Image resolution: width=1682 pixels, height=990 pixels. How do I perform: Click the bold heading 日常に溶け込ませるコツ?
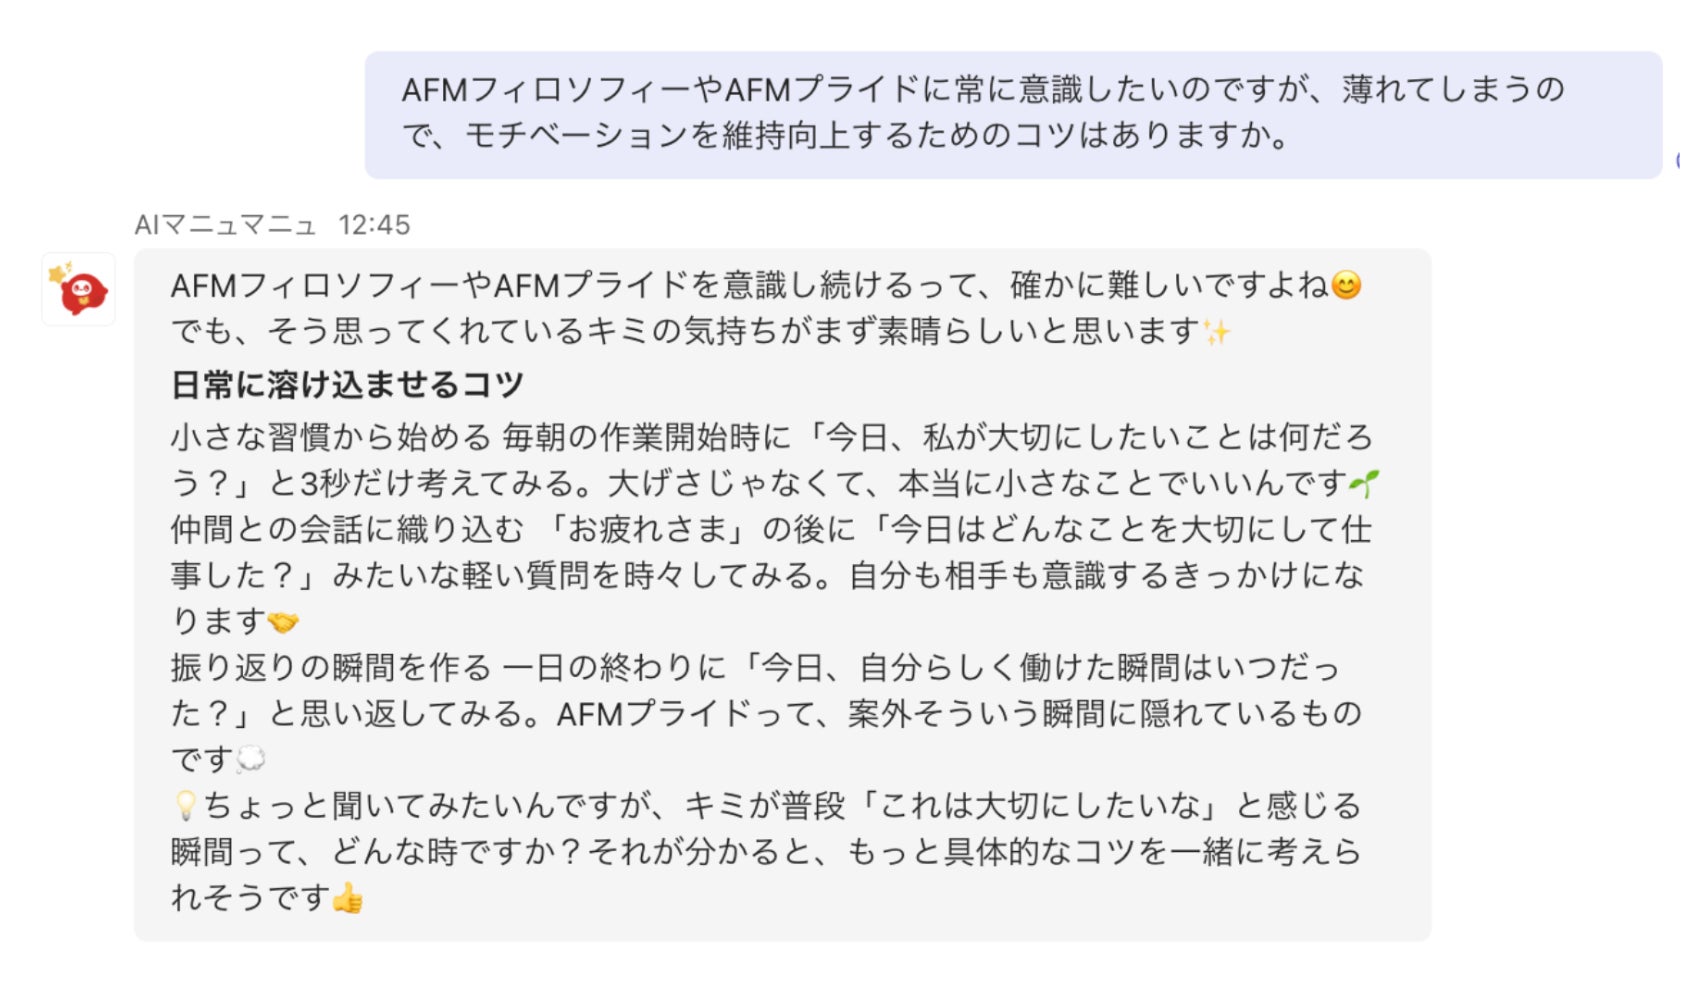(x=347, y=385)
